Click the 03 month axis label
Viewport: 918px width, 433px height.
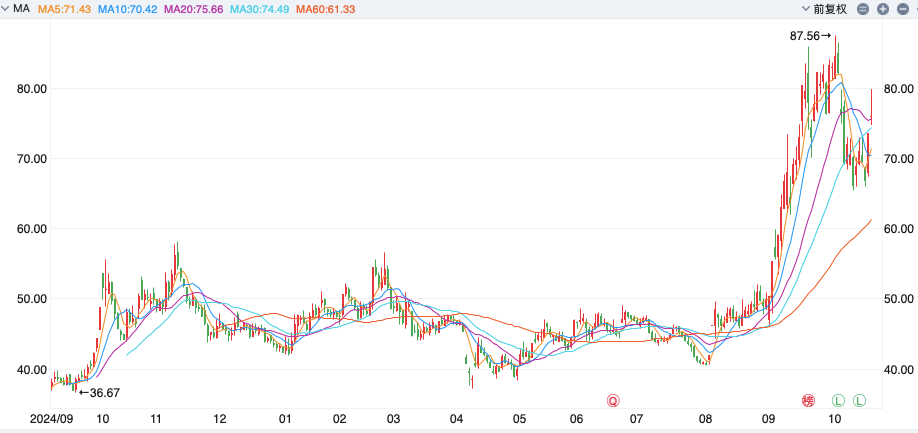tap(394, 420)
